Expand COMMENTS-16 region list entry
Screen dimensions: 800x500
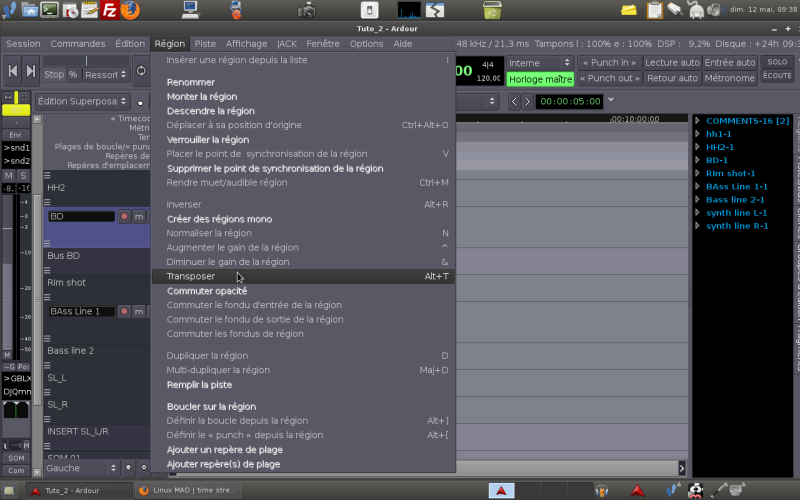697,121
